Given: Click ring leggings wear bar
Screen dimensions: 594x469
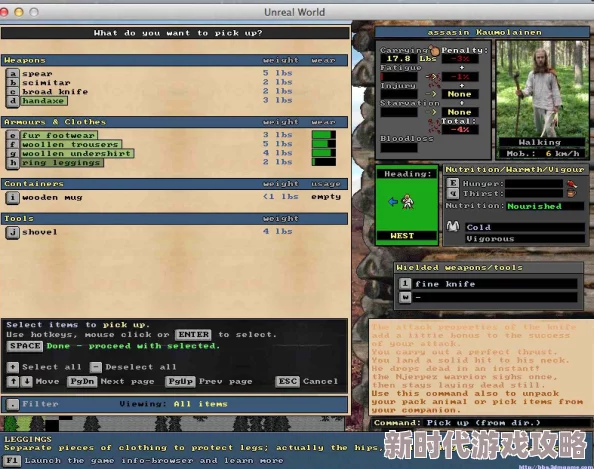Looking at the screenshot, I should click(x=324, y=162).
